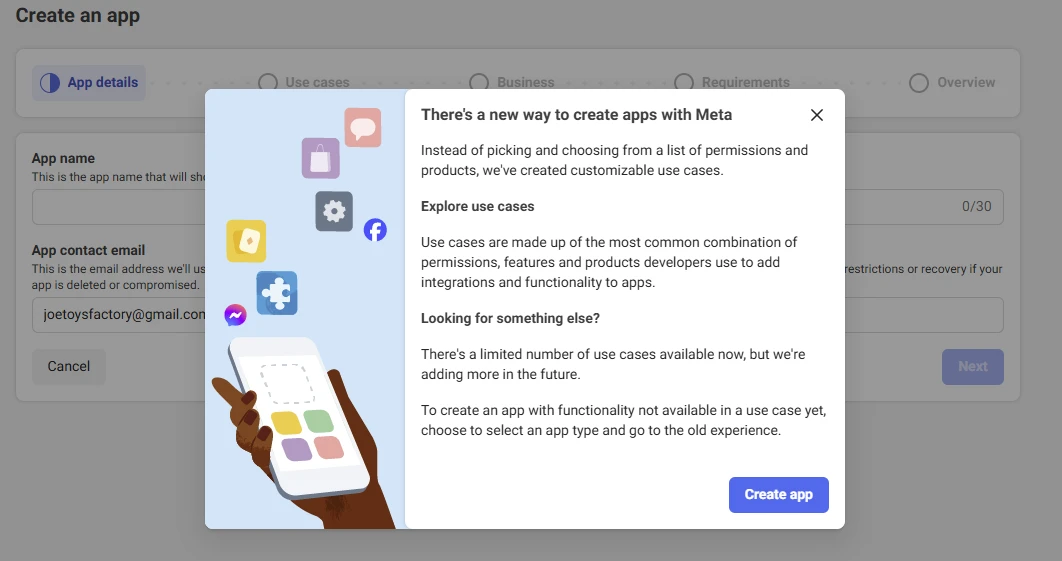Screen dimensions: 1062x561
Task: Close the new way to create apps dialog
Action: [x=817, y=115]
